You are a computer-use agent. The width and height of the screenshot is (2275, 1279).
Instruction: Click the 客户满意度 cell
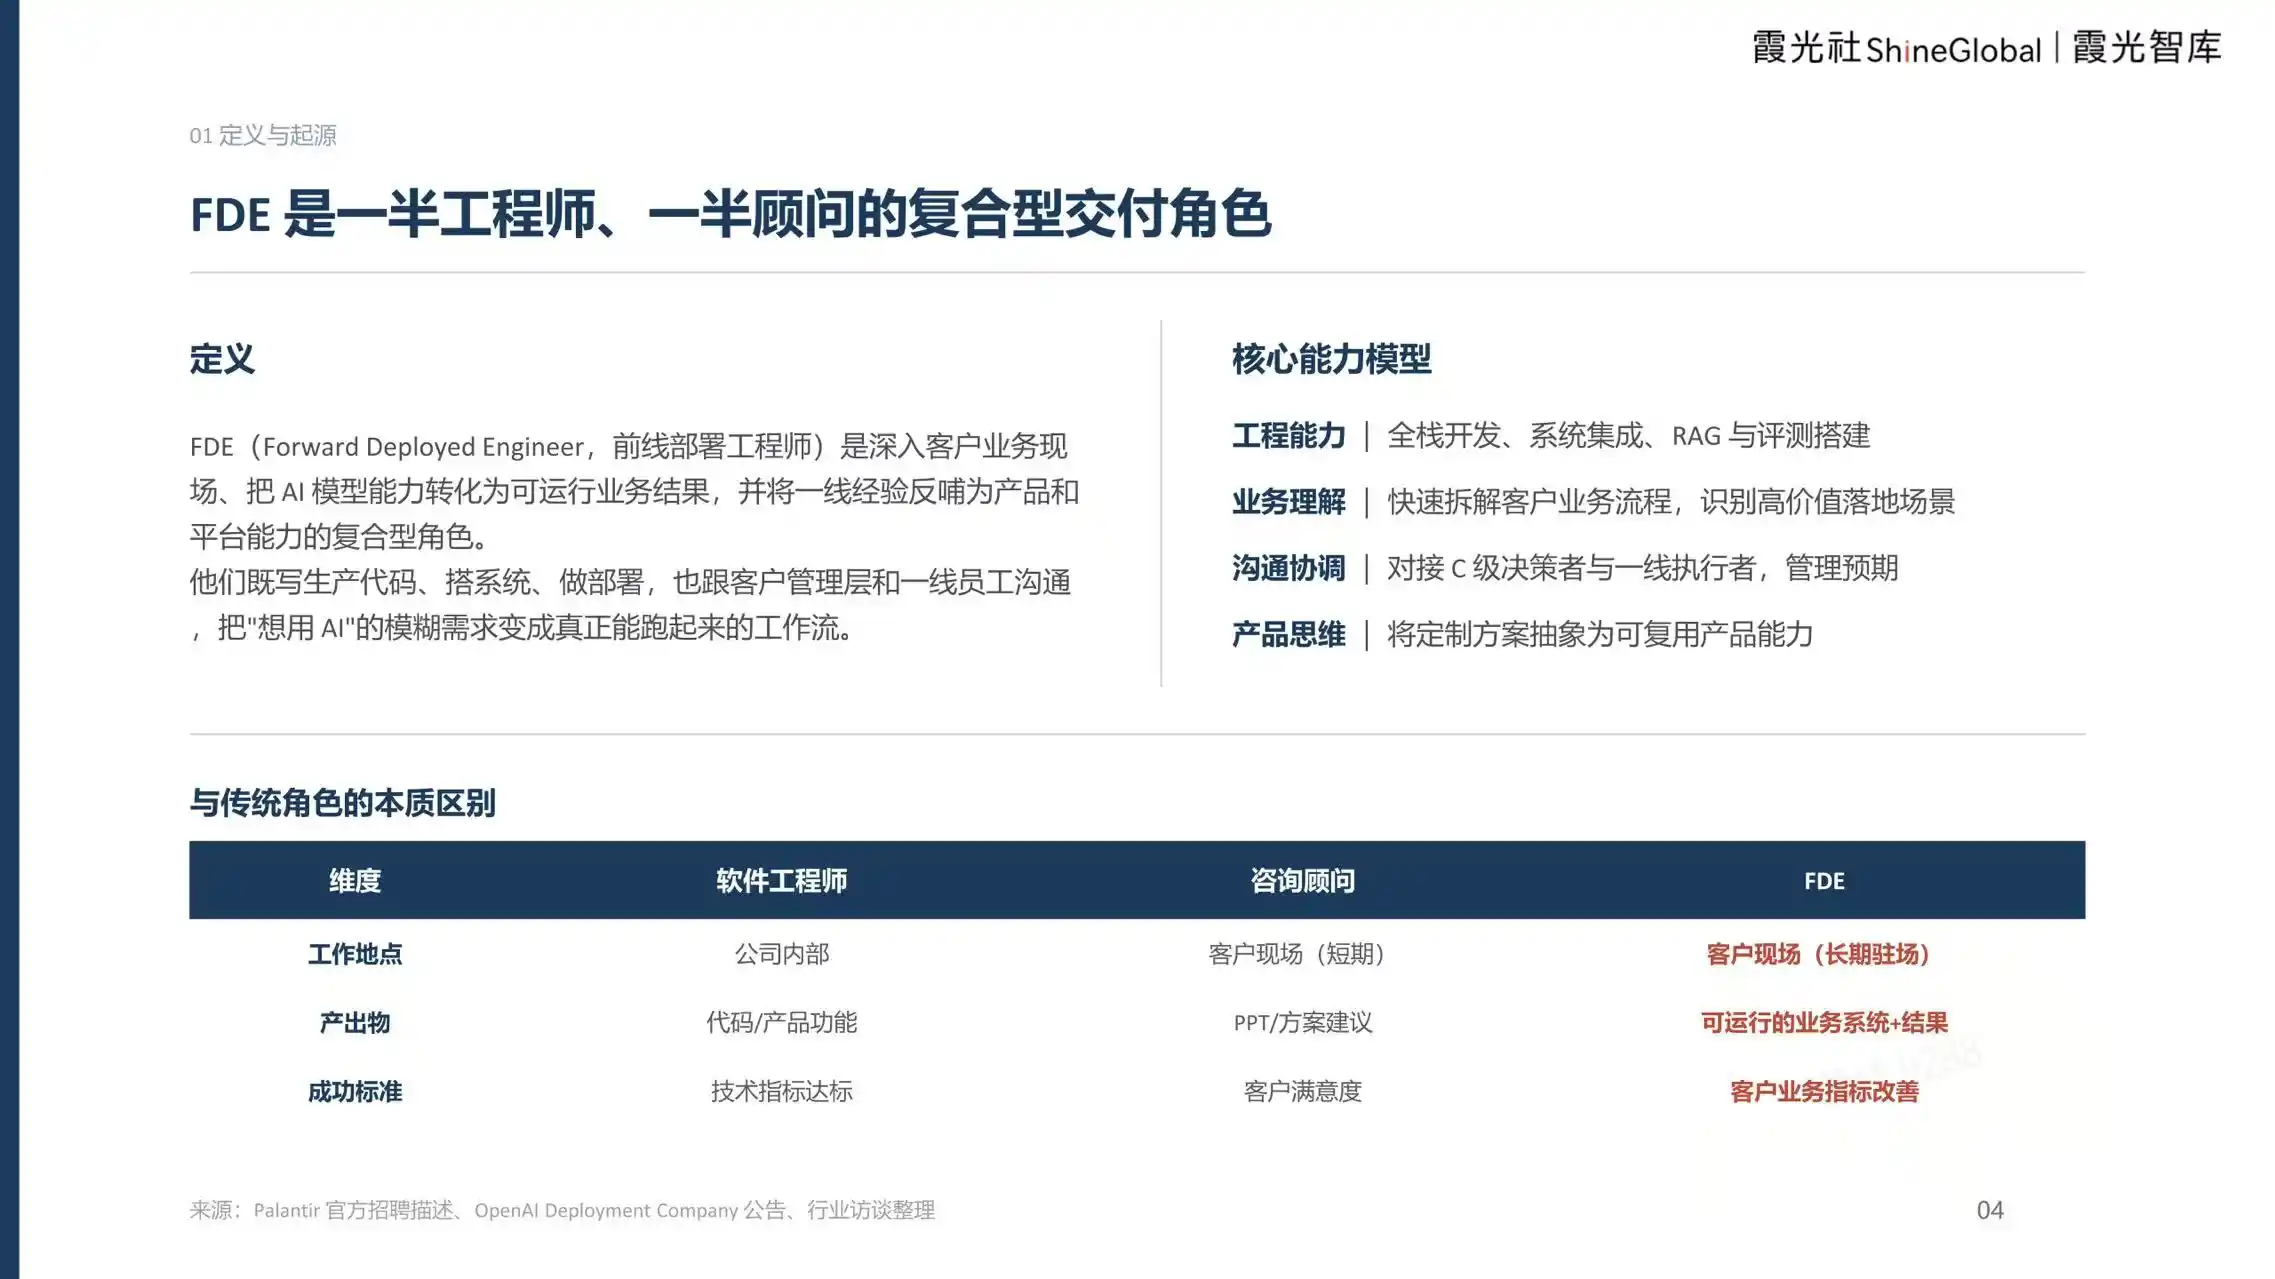point(1302,1091)
